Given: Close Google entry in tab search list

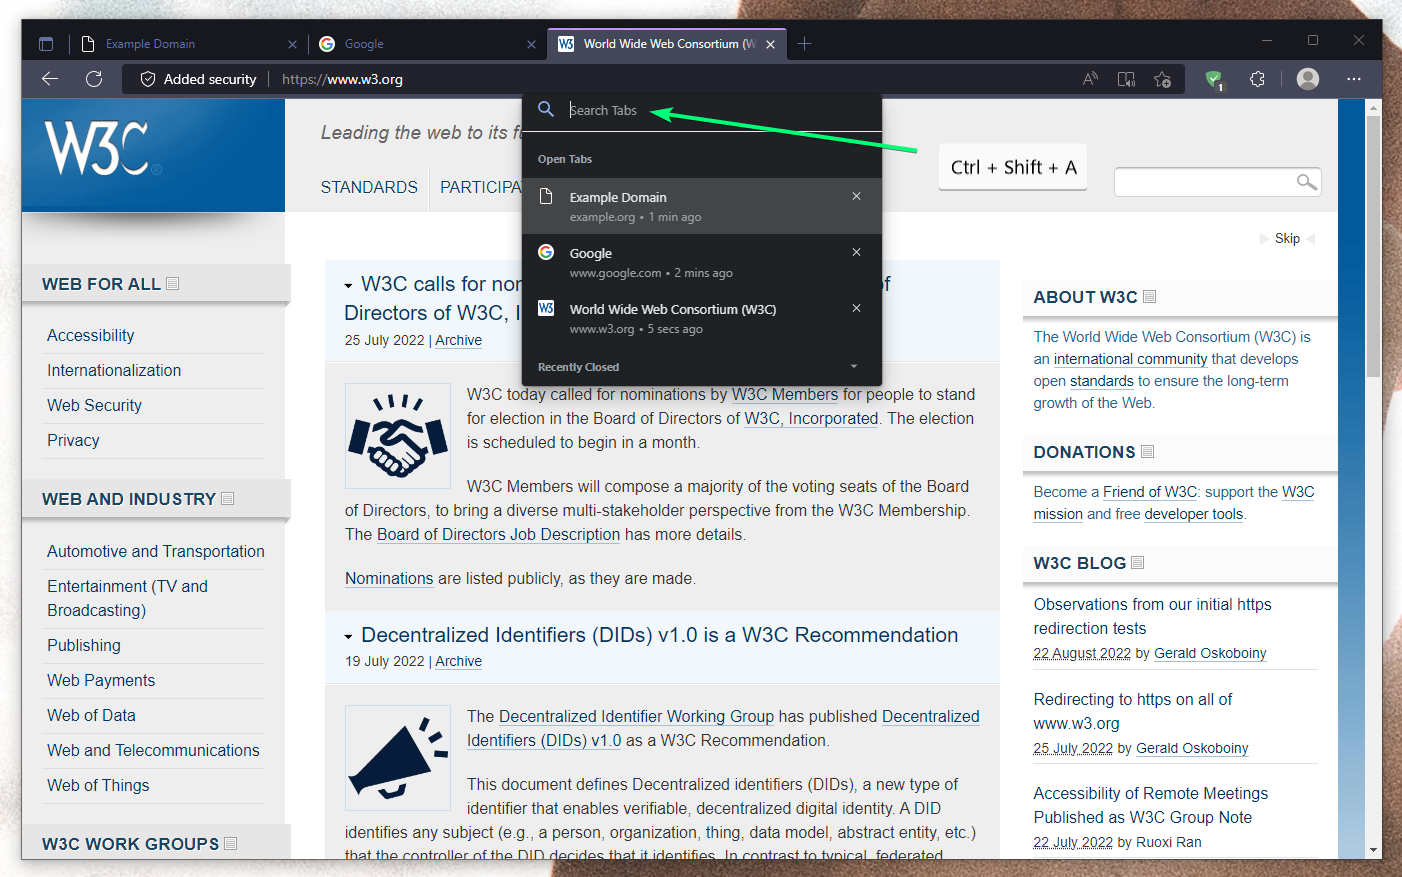Looking at the screenshot, I should 856,252.
